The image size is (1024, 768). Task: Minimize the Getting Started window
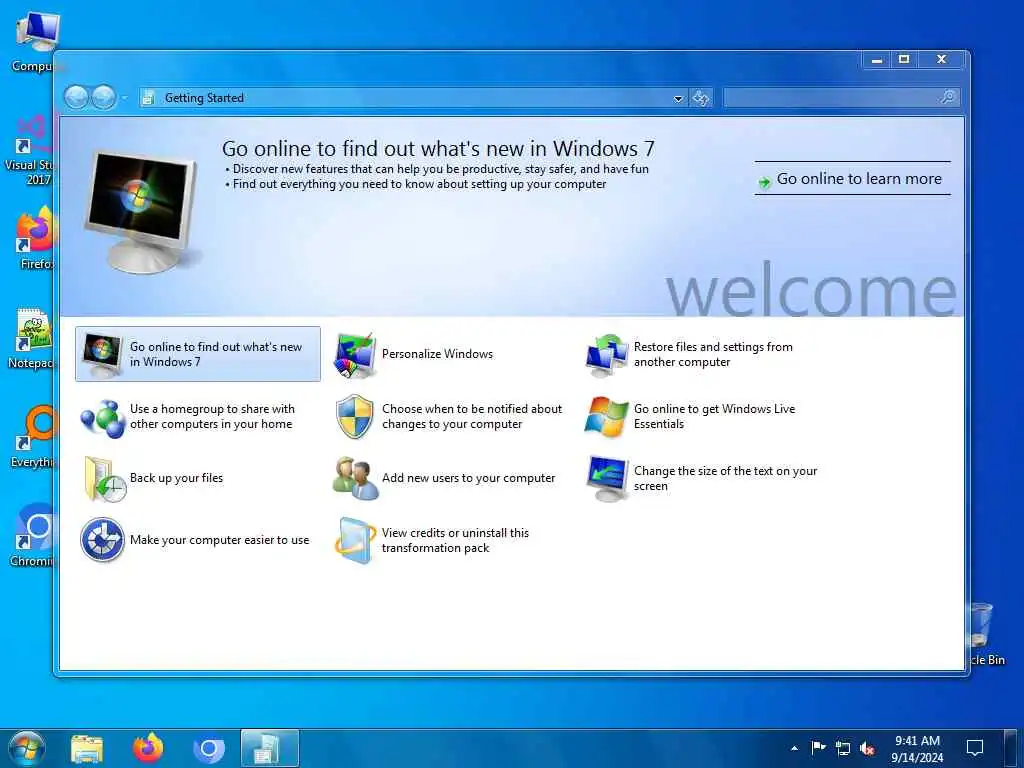click(x=877, y=59)
